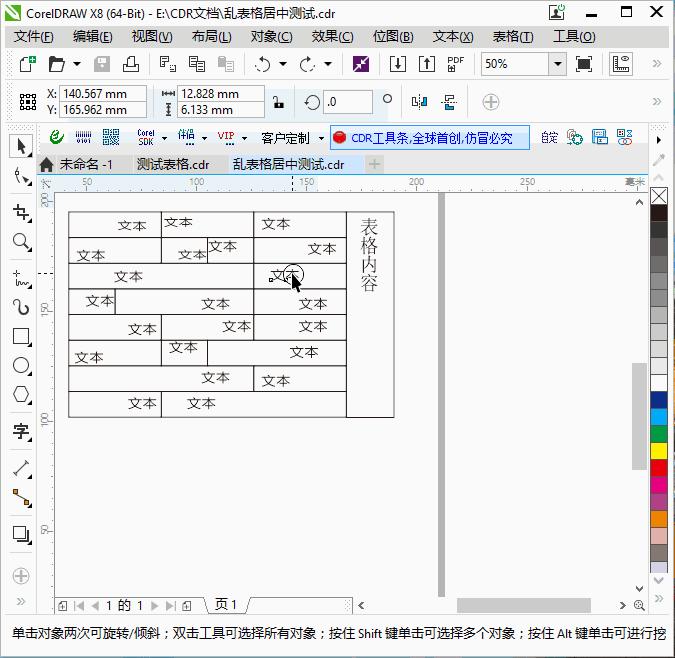
Task: Click the Copy icon
Action: point(197,64)
